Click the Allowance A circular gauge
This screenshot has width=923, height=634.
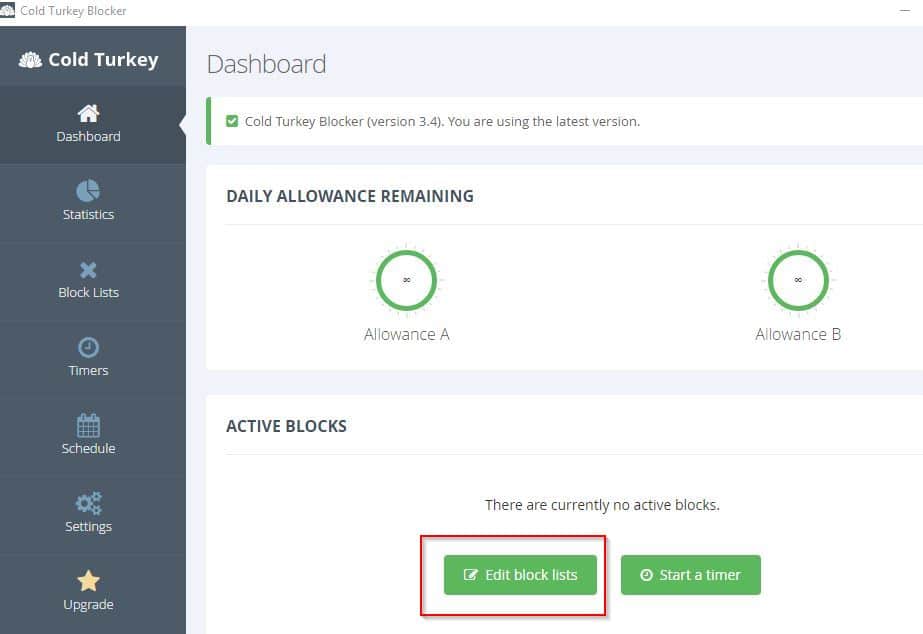tap(407, 280)
